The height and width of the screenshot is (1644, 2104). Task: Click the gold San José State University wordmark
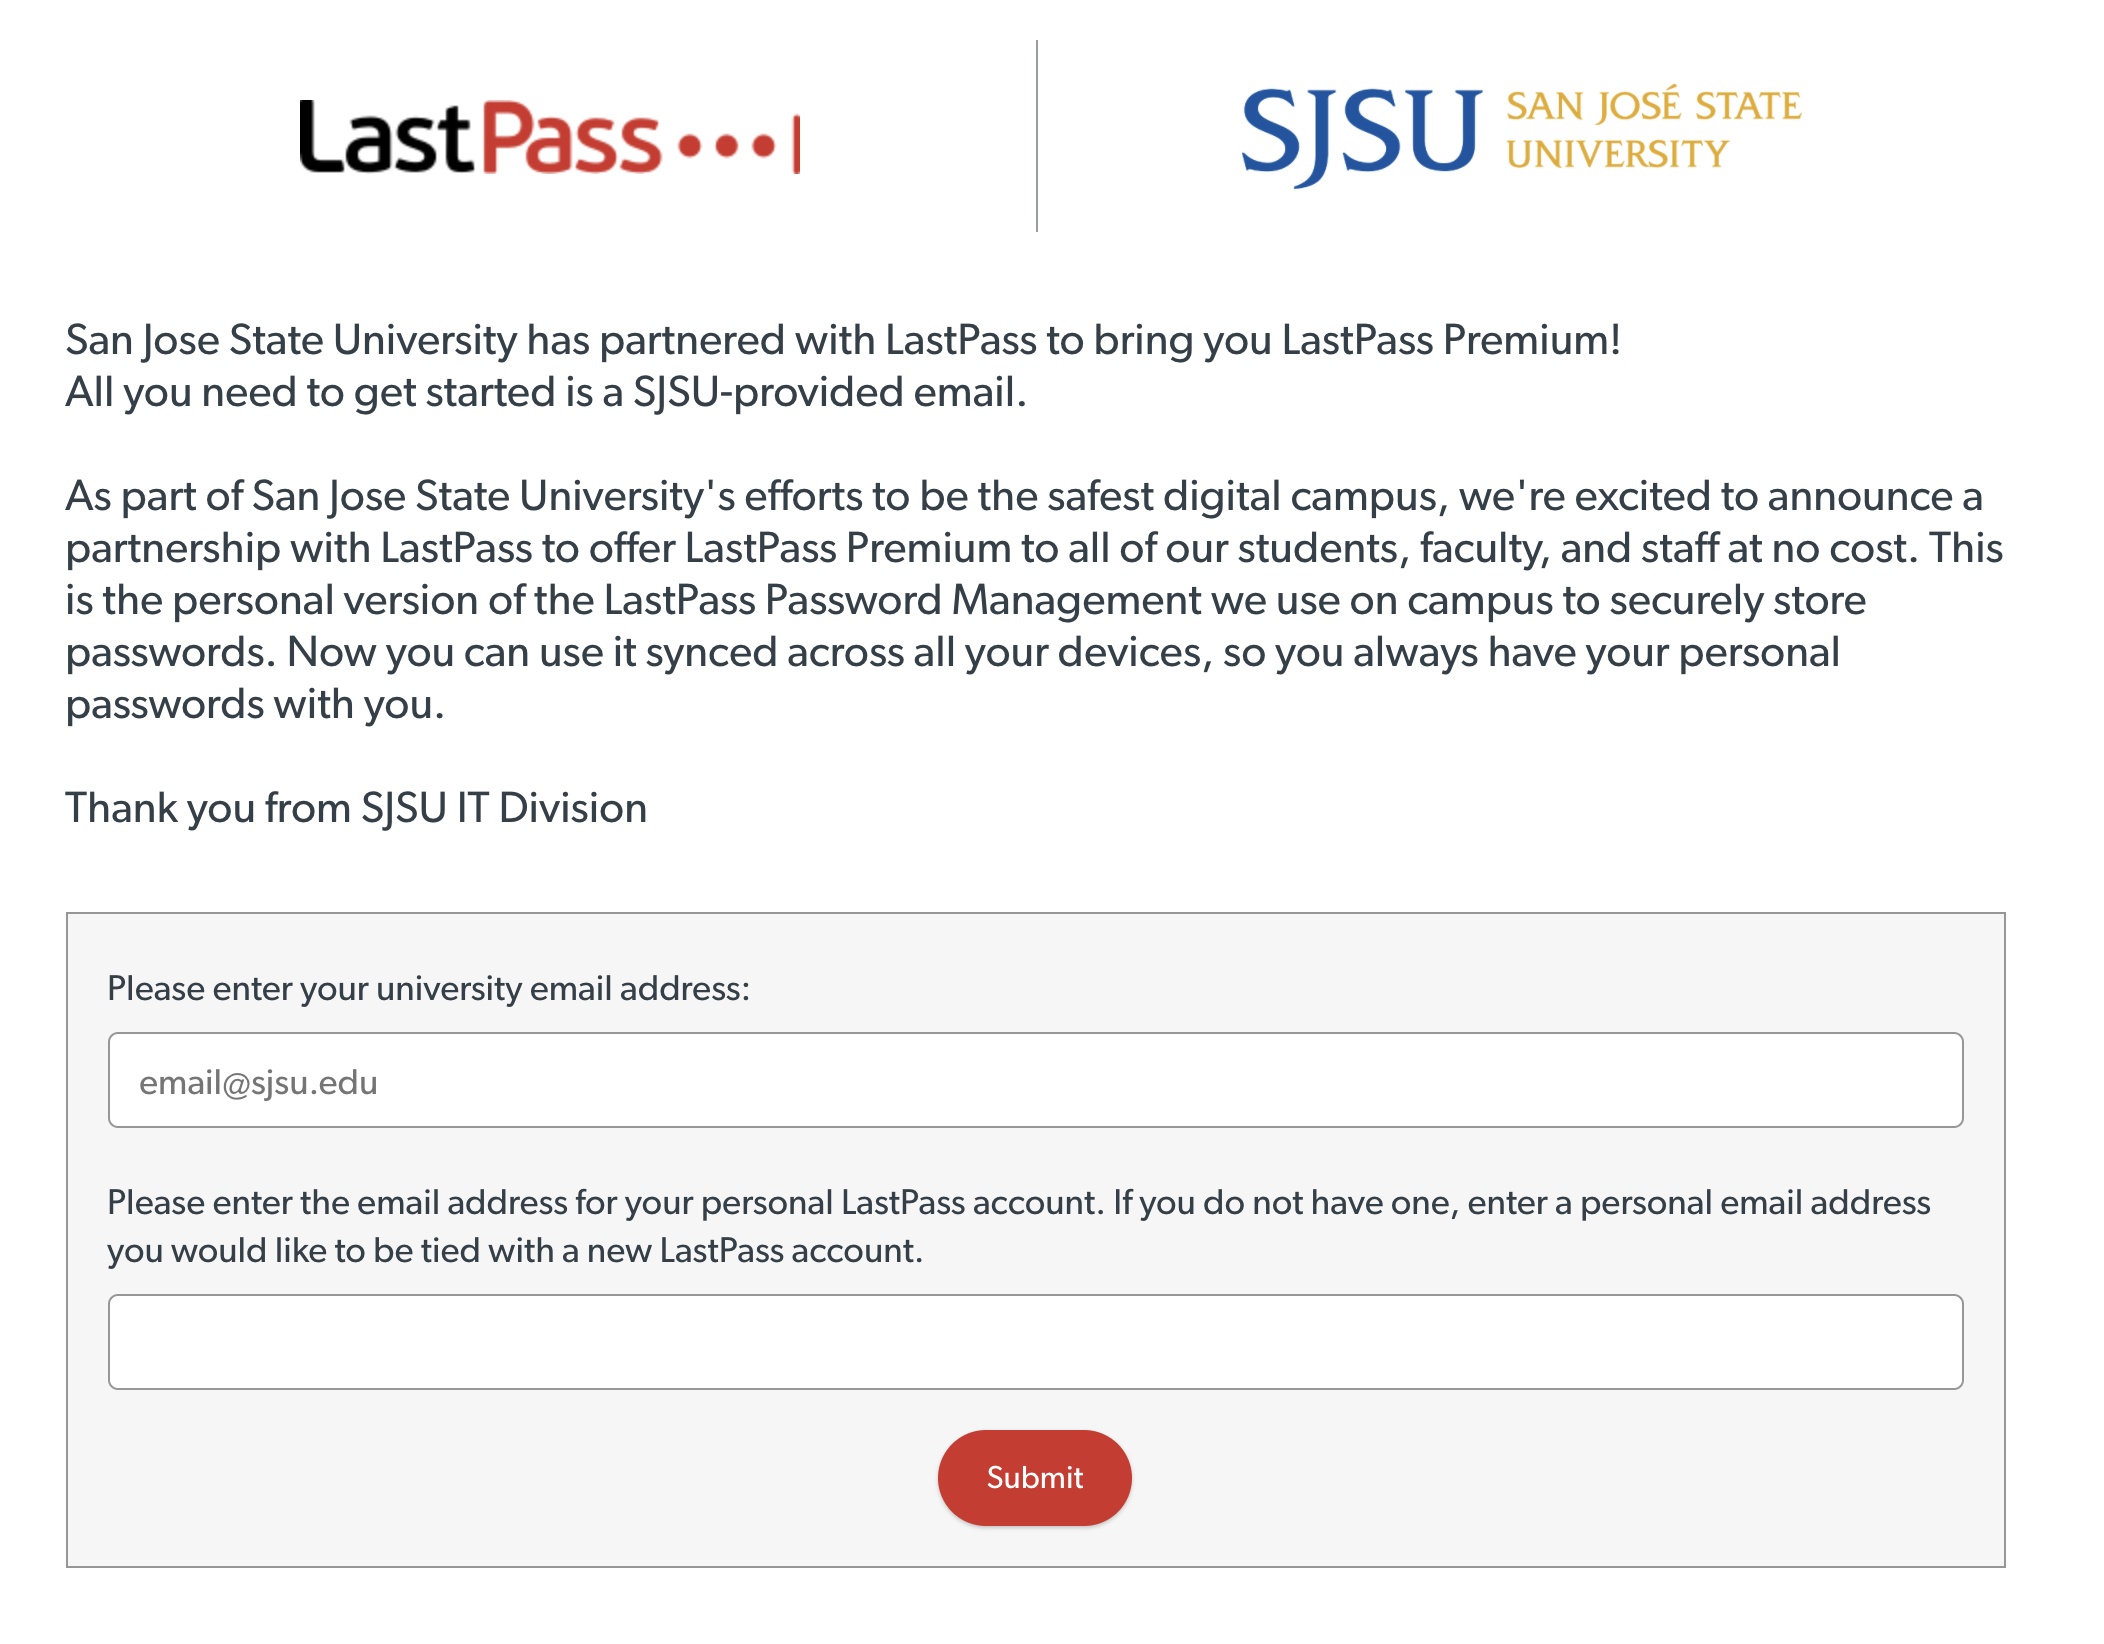pyautogui.click(x=1652, y=130)
